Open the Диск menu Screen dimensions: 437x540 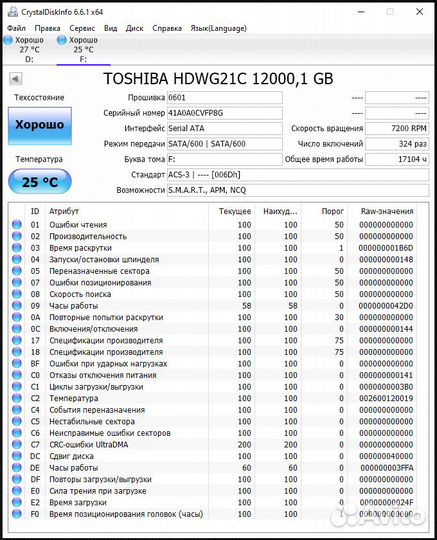click(x=134, y=28)
